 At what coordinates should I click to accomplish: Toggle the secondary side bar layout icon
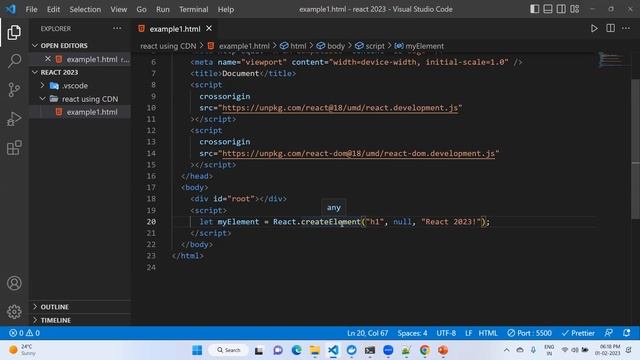561,9
